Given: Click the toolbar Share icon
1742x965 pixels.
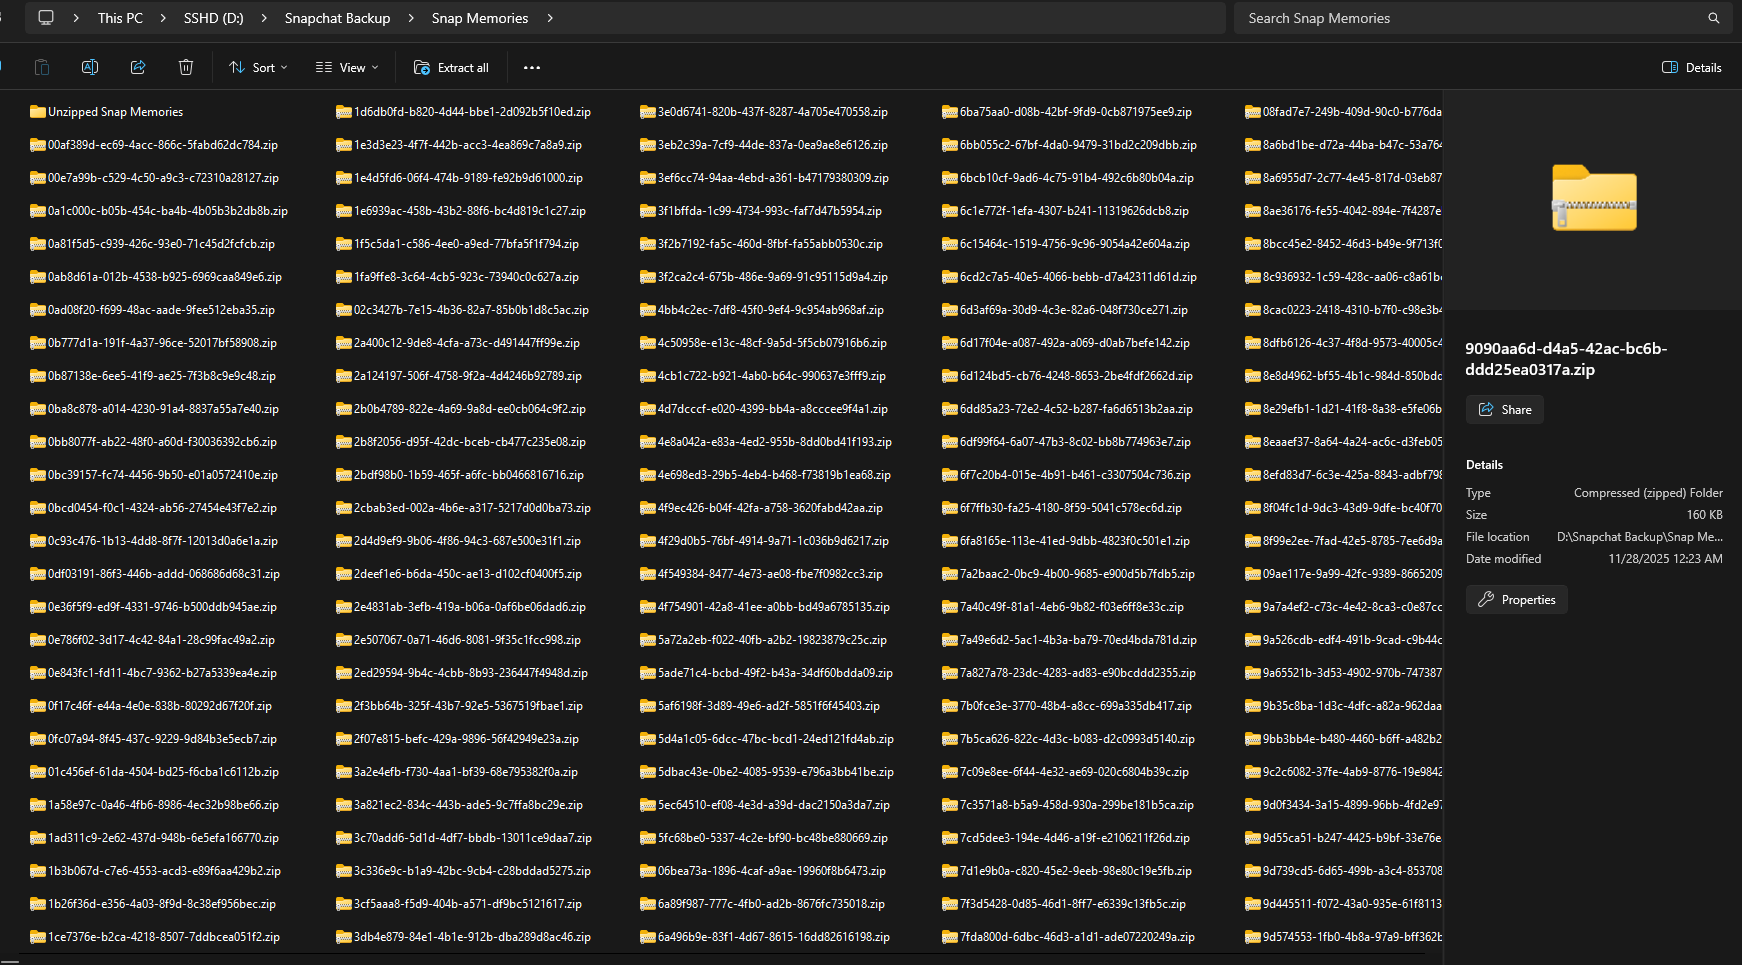Looking at the screenshot, I should pyautogui.click(x=138, y=67).
